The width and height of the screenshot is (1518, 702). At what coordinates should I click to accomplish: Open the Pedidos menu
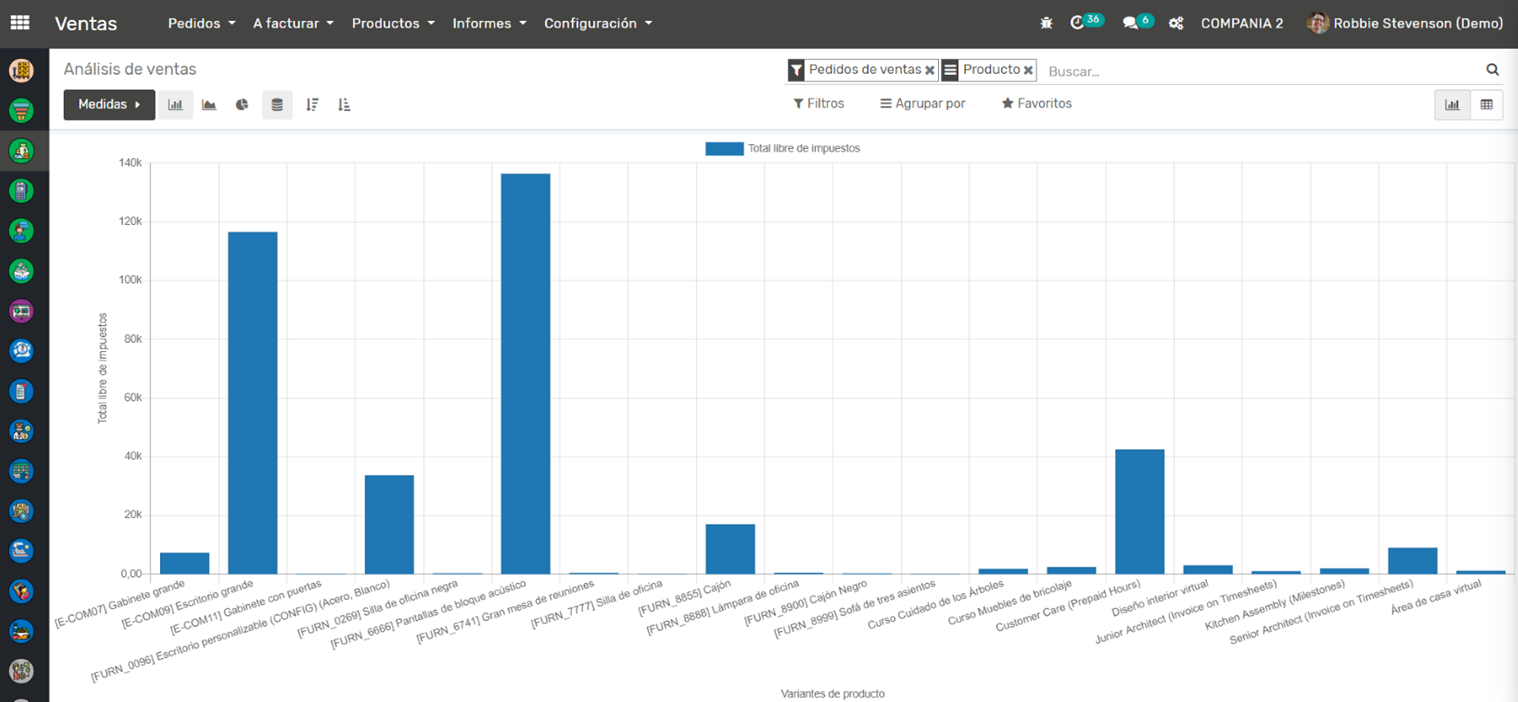pos(201,23)
